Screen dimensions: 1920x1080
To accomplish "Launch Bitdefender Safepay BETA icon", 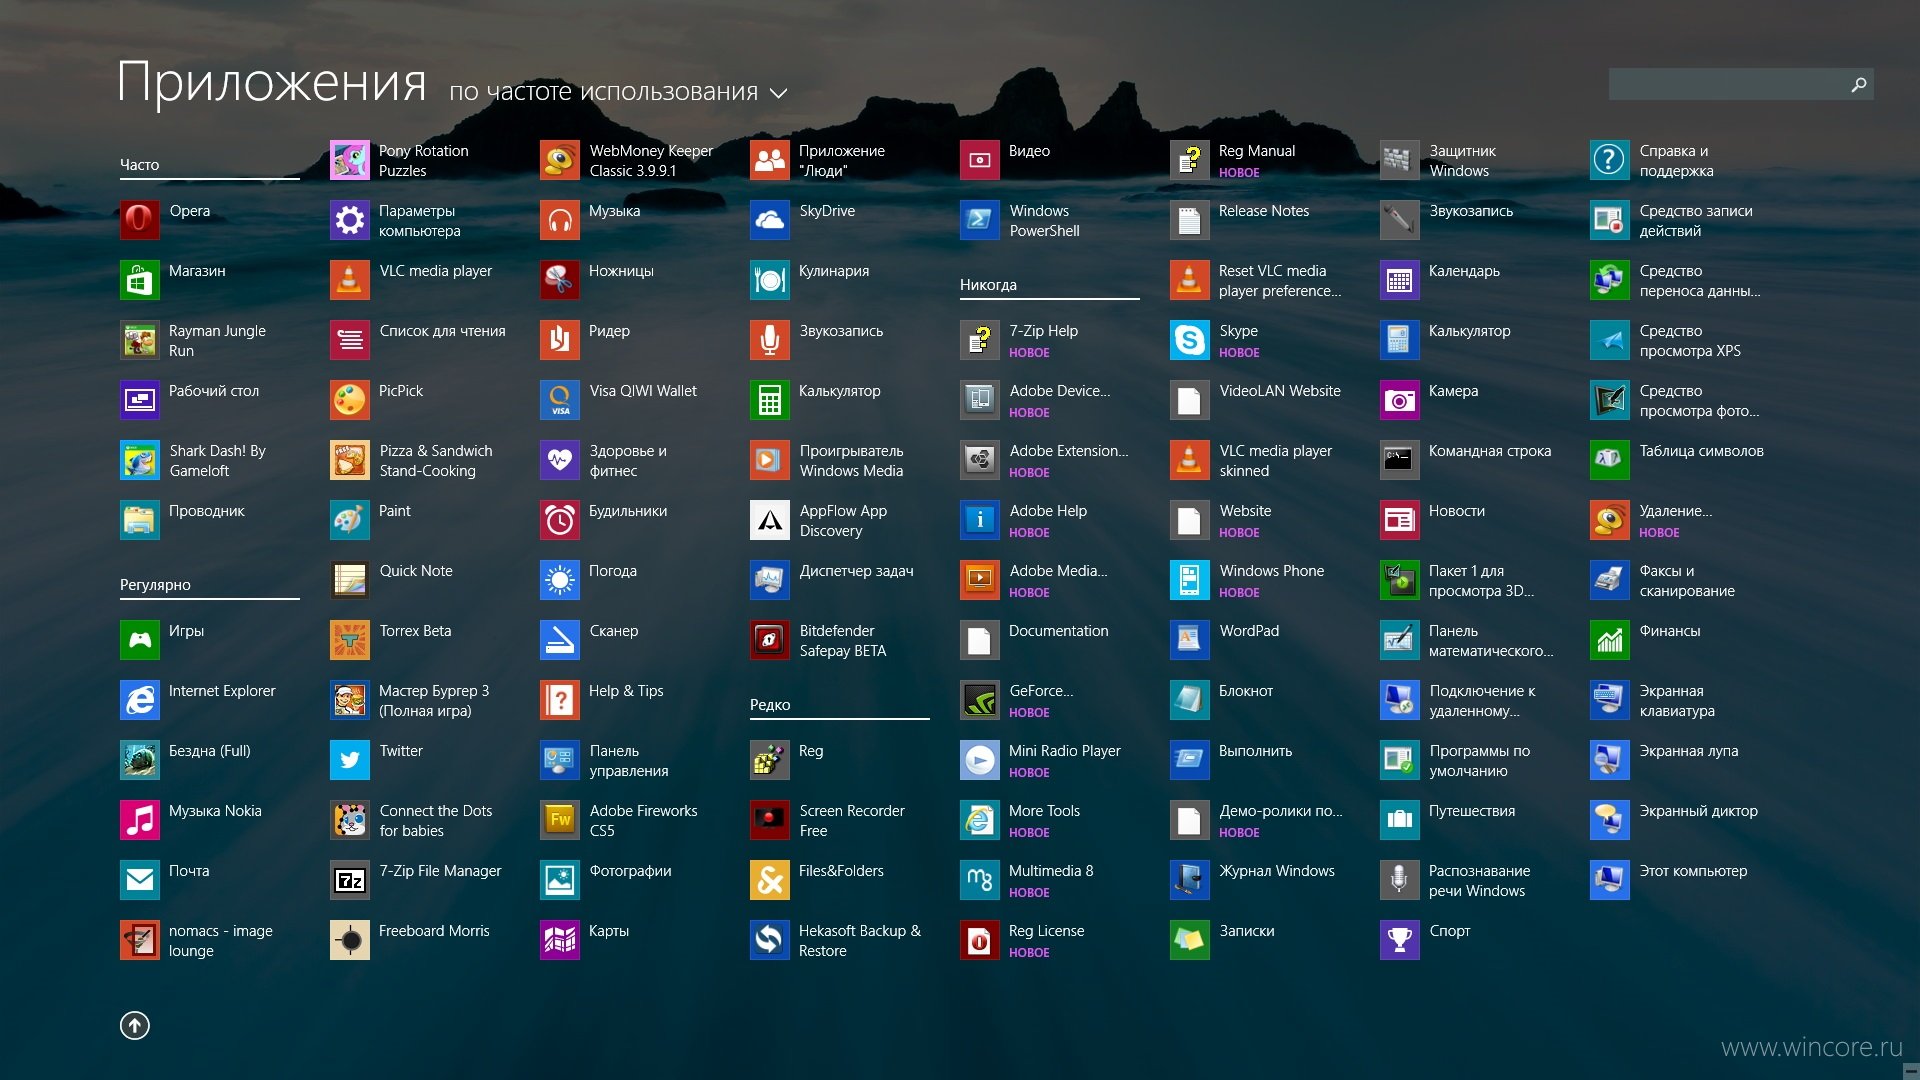I will pos(770,640).
